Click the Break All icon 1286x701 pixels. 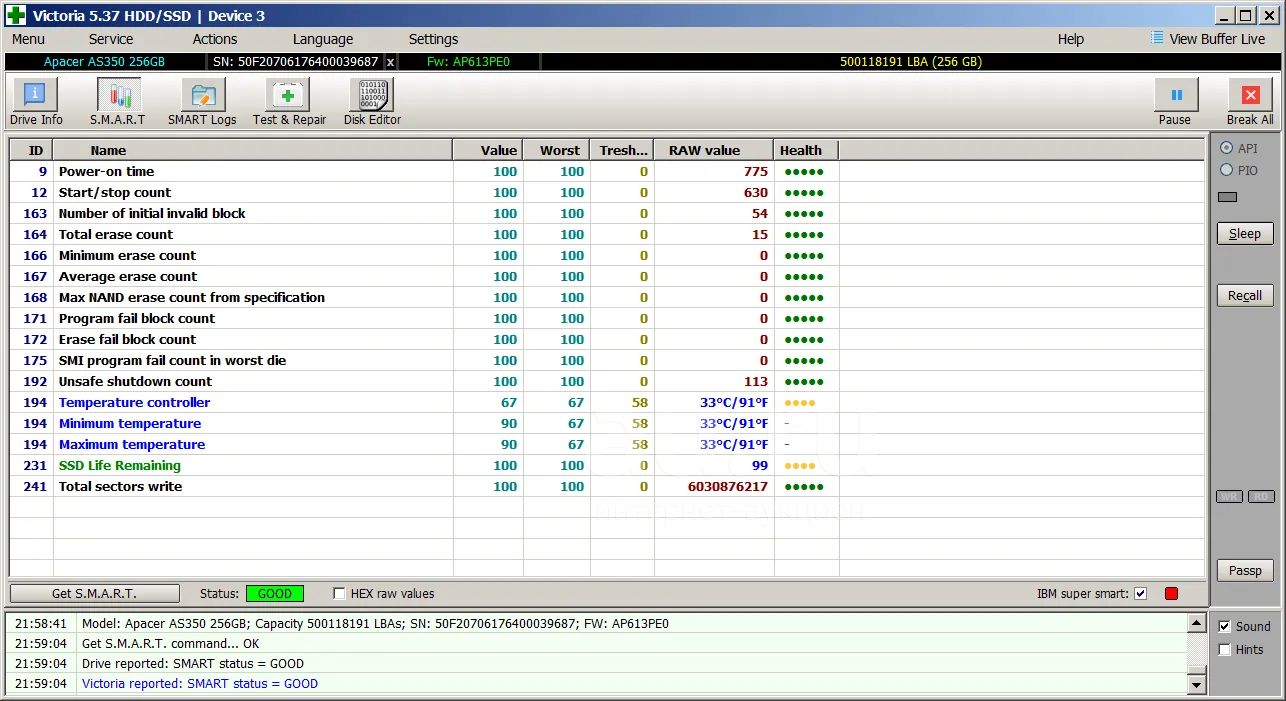[1250, 103]
